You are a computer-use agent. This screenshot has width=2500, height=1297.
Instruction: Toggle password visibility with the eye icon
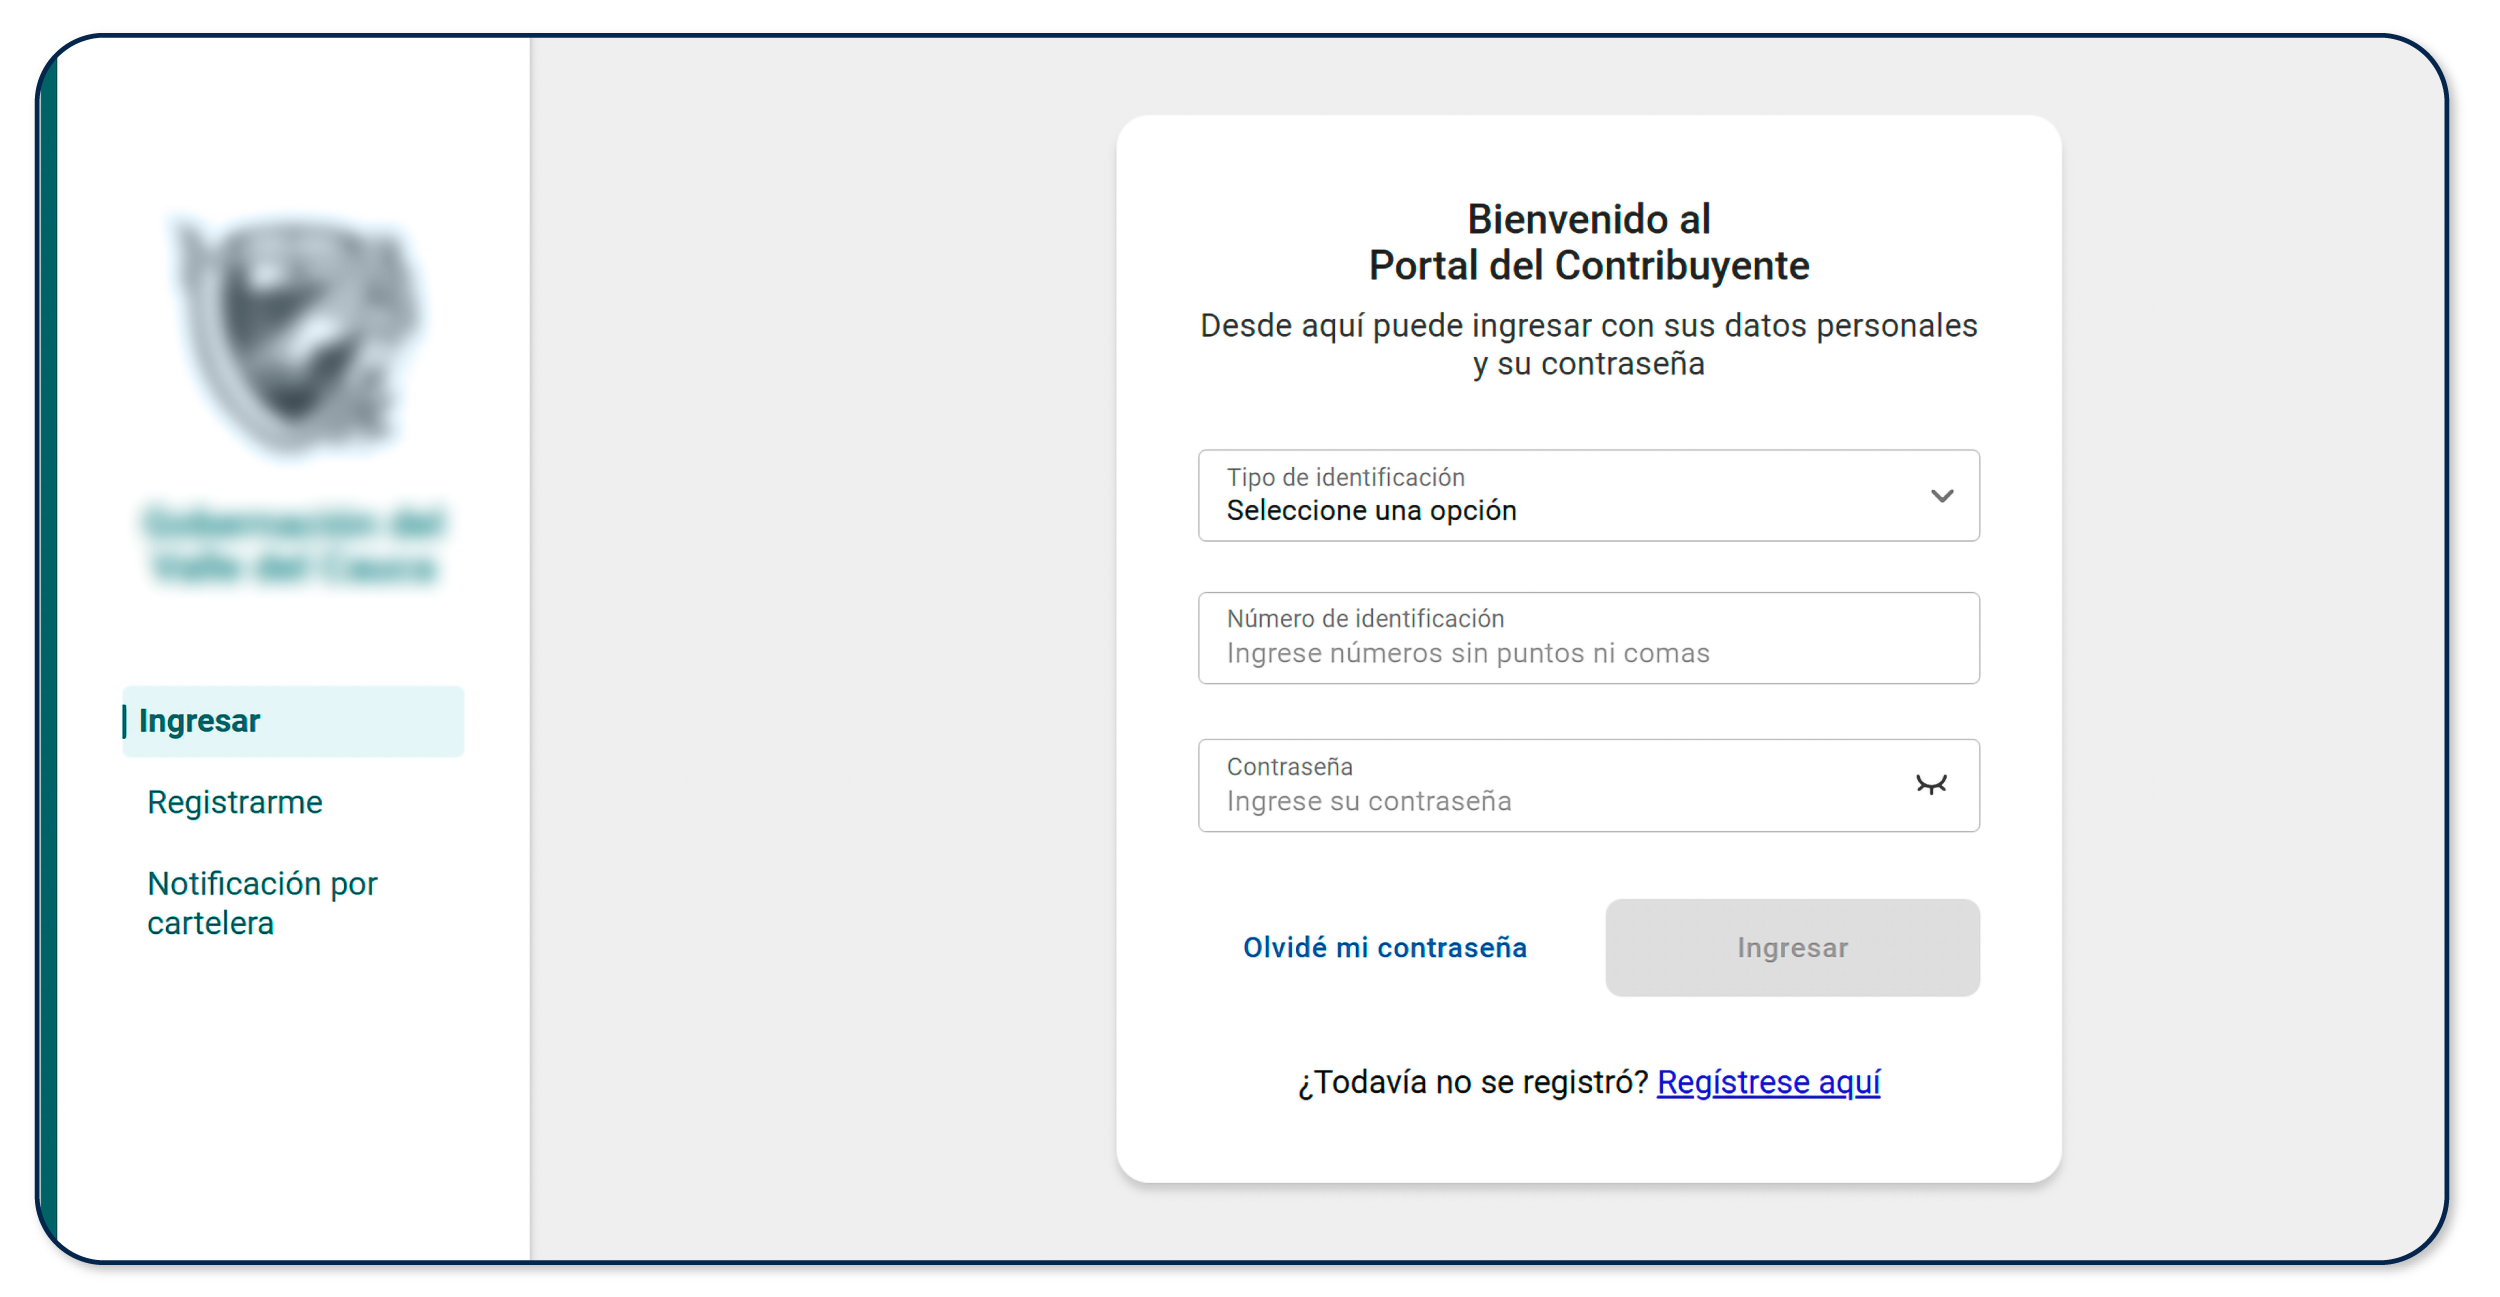1932,785
